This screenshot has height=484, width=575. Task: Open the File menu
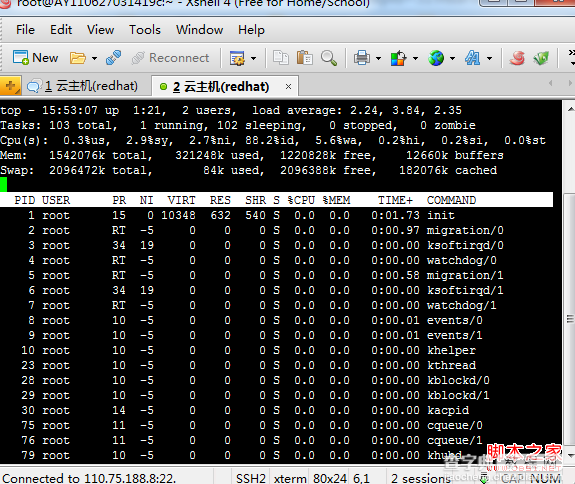click(x=25, y=30)
